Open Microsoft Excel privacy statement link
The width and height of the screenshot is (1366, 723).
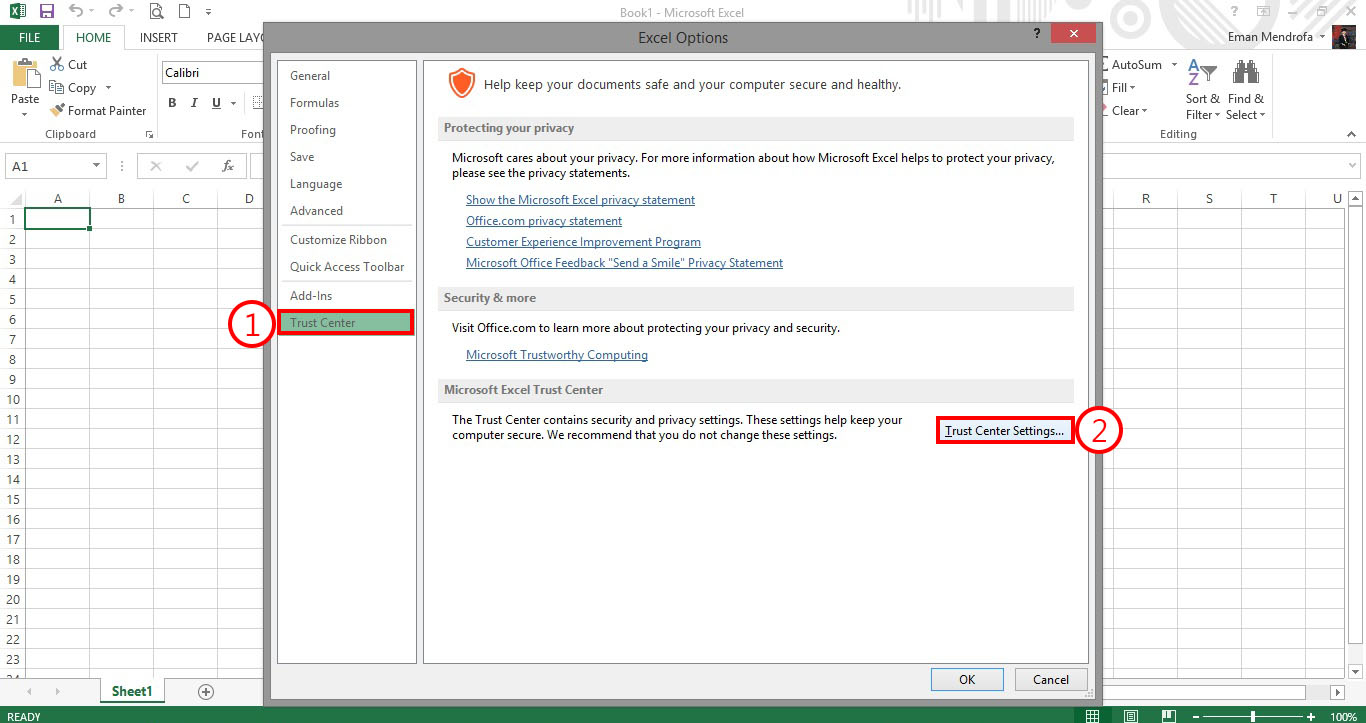pos(580,200)
